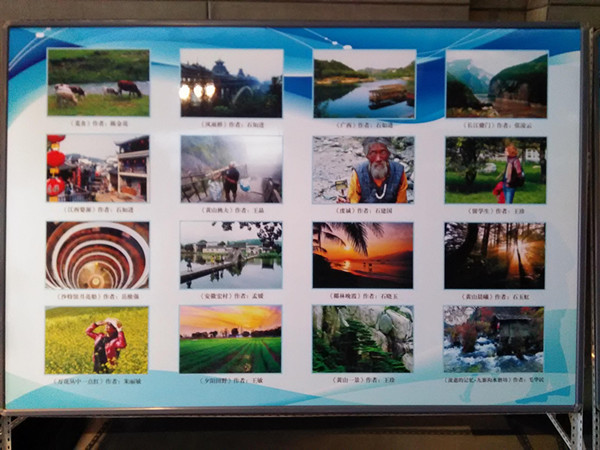
Task: Select the night-lit covered bridge photo
Action: (x=231, y=83)
